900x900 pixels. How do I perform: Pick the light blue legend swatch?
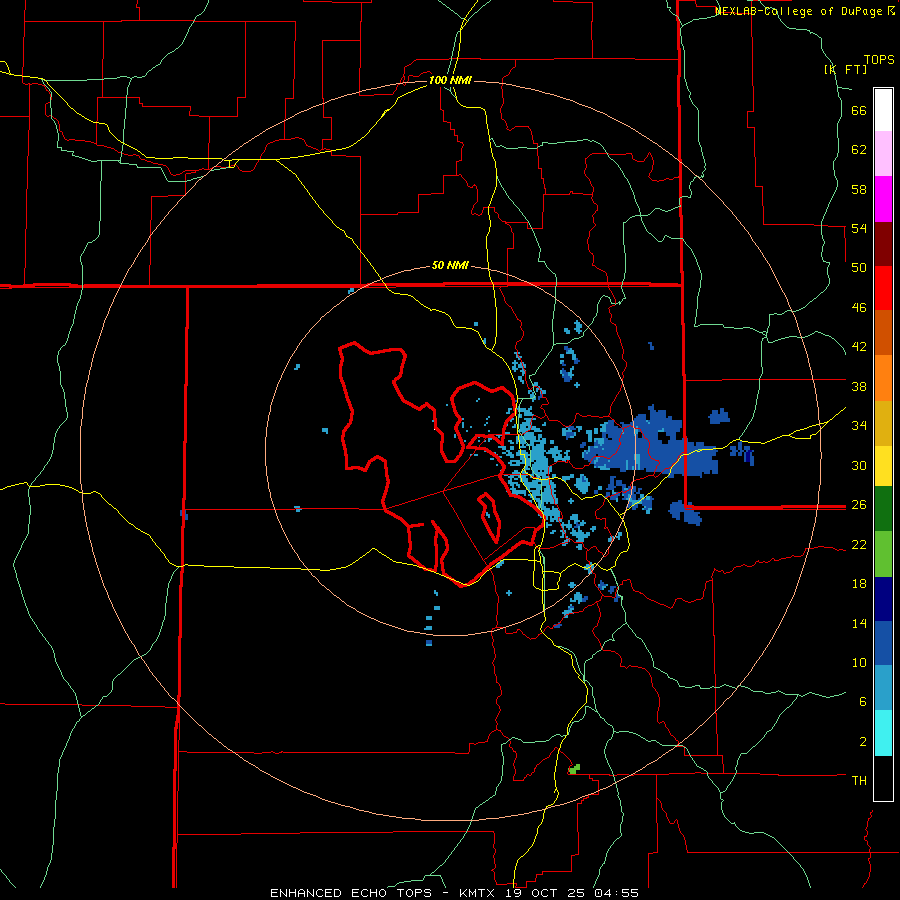click(x=883, y=688)
